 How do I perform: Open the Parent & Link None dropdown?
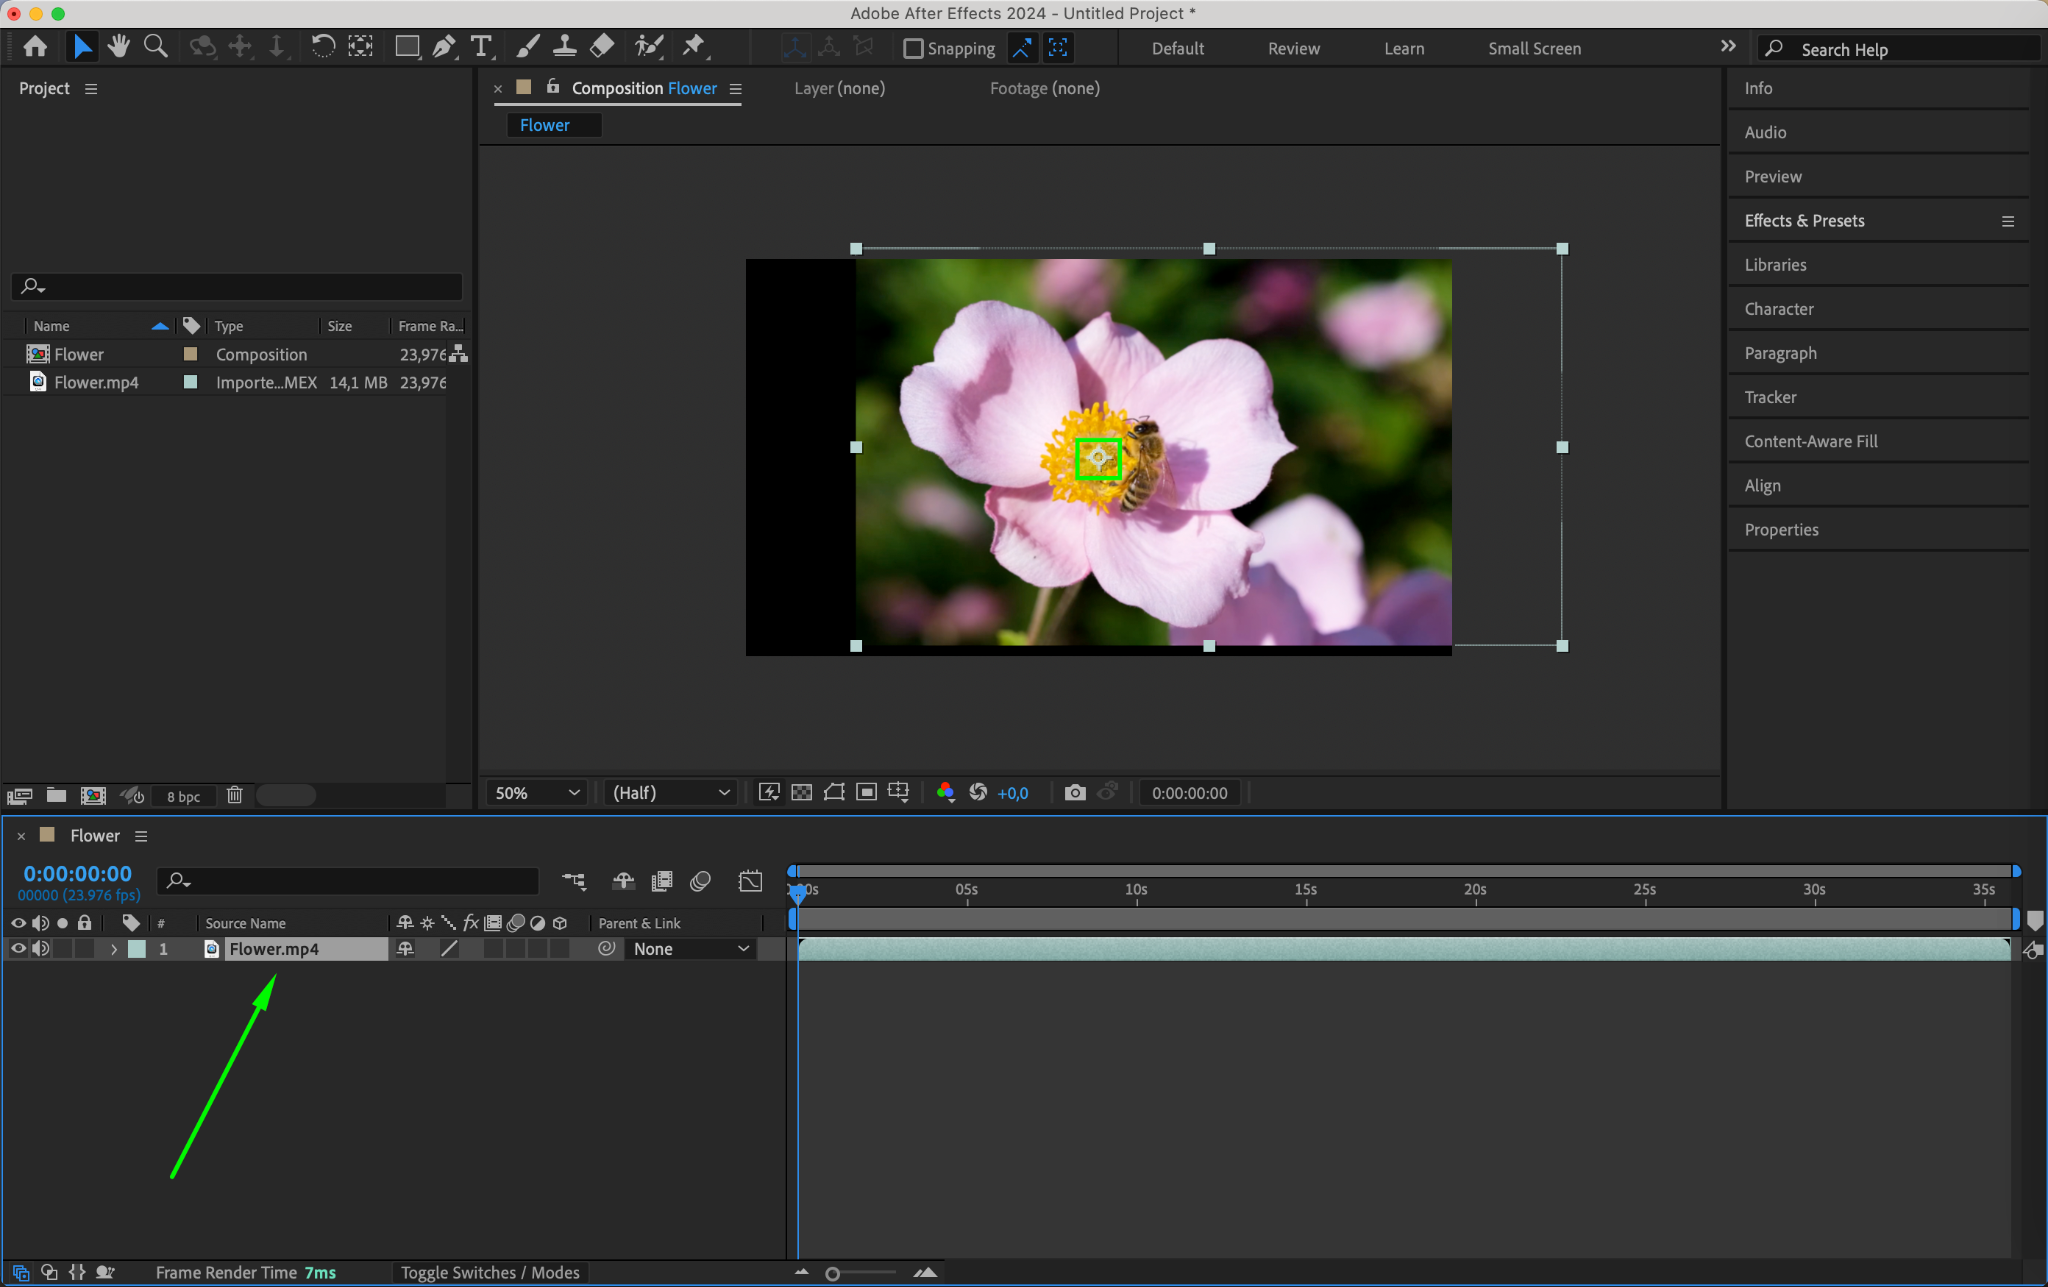(x=690, y=949)
